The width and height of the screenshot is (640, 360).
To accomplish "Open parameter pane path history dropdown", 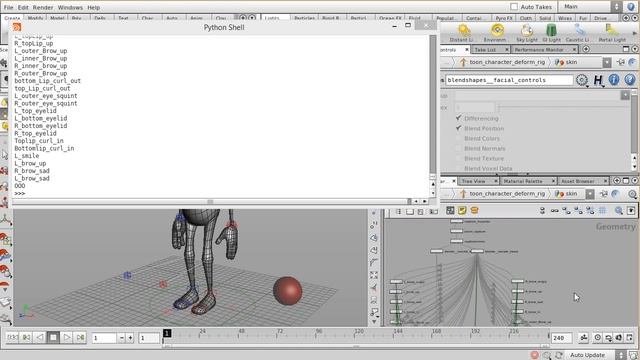I will (x=607, y=62).
